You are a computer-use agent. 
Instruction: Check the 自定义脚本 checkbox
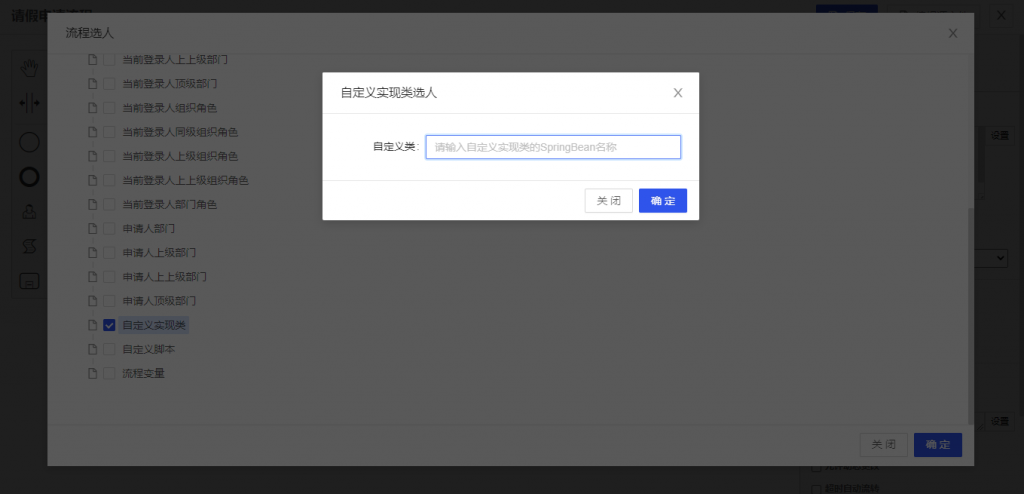click(110, 349)
